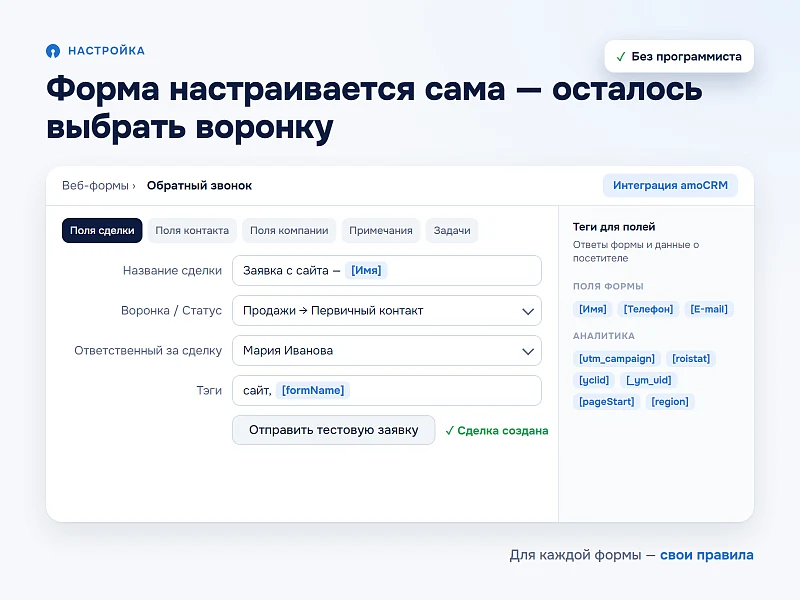The width and height of the screenshot is (800, 600).
Task: Focus the Название сделки input field
Action: tap(387, 270)
